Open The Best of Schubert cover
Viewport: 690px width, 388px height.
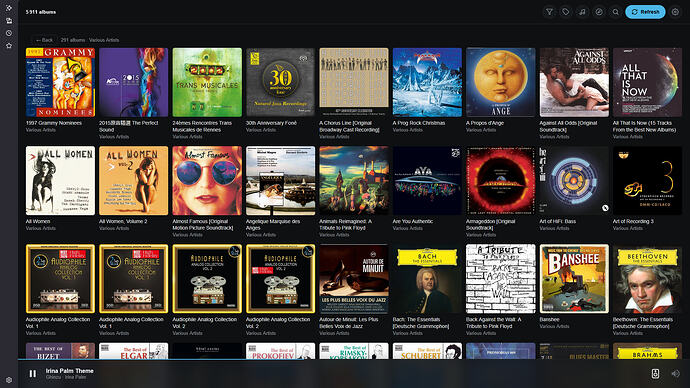pos(427,351)
